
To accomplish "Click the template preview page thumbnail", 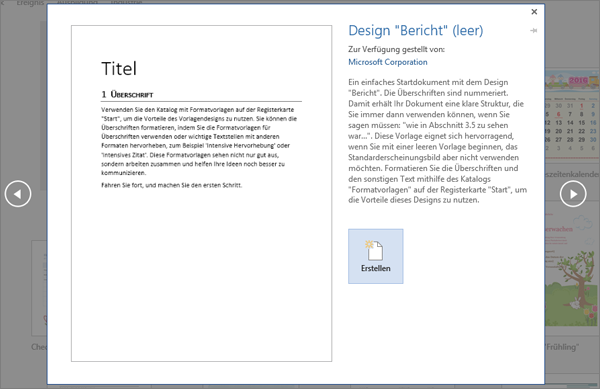I will (x=201, y=194).
